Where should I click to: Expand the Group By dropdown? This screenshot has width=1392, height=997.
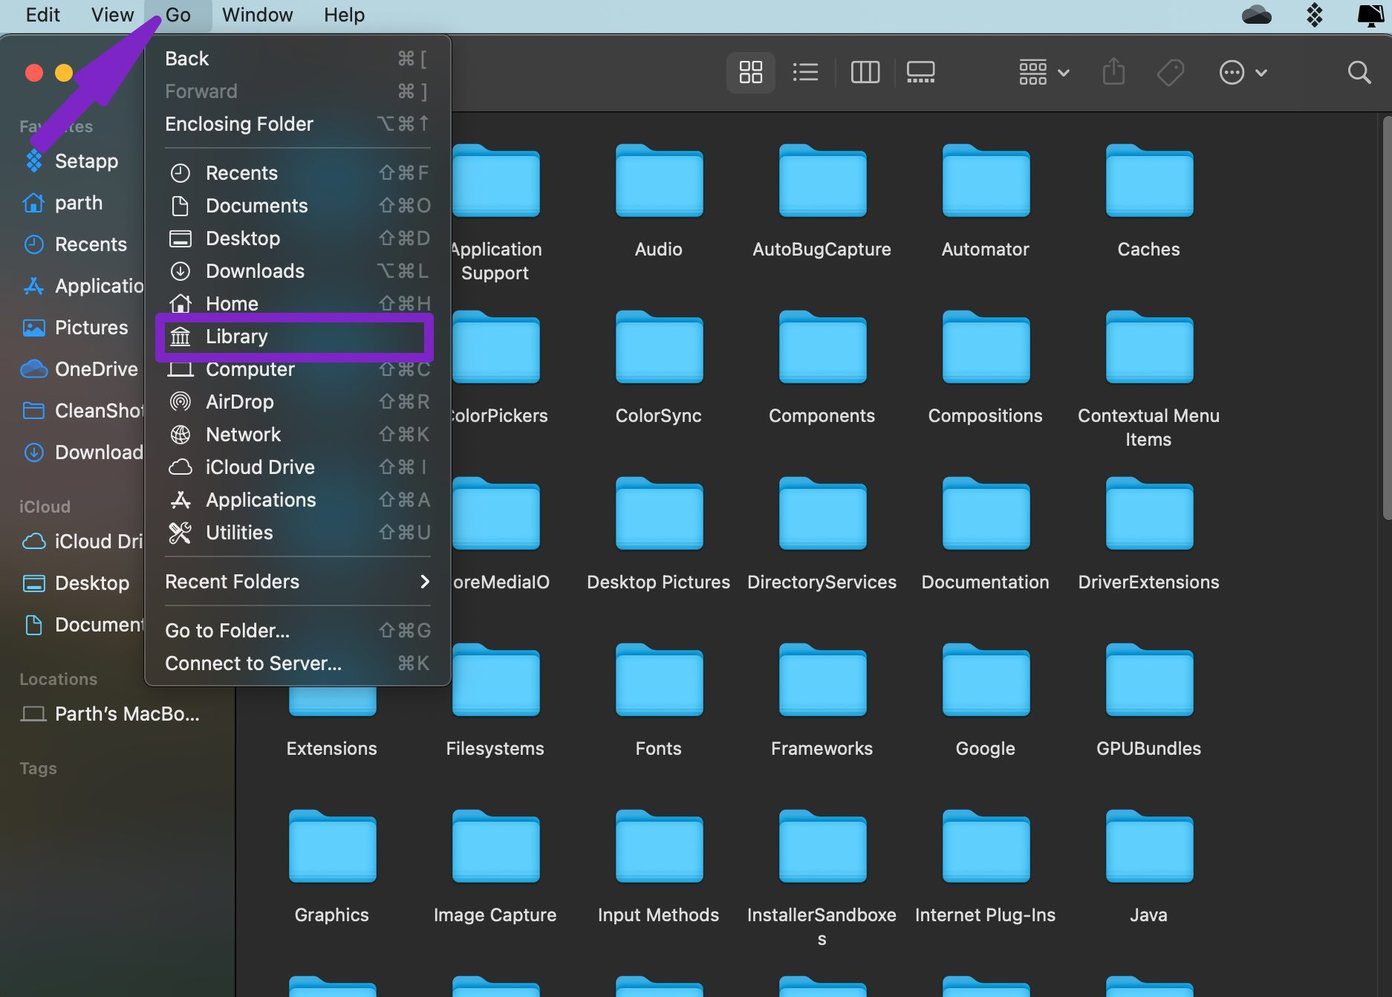click(x=1044, y=72)
